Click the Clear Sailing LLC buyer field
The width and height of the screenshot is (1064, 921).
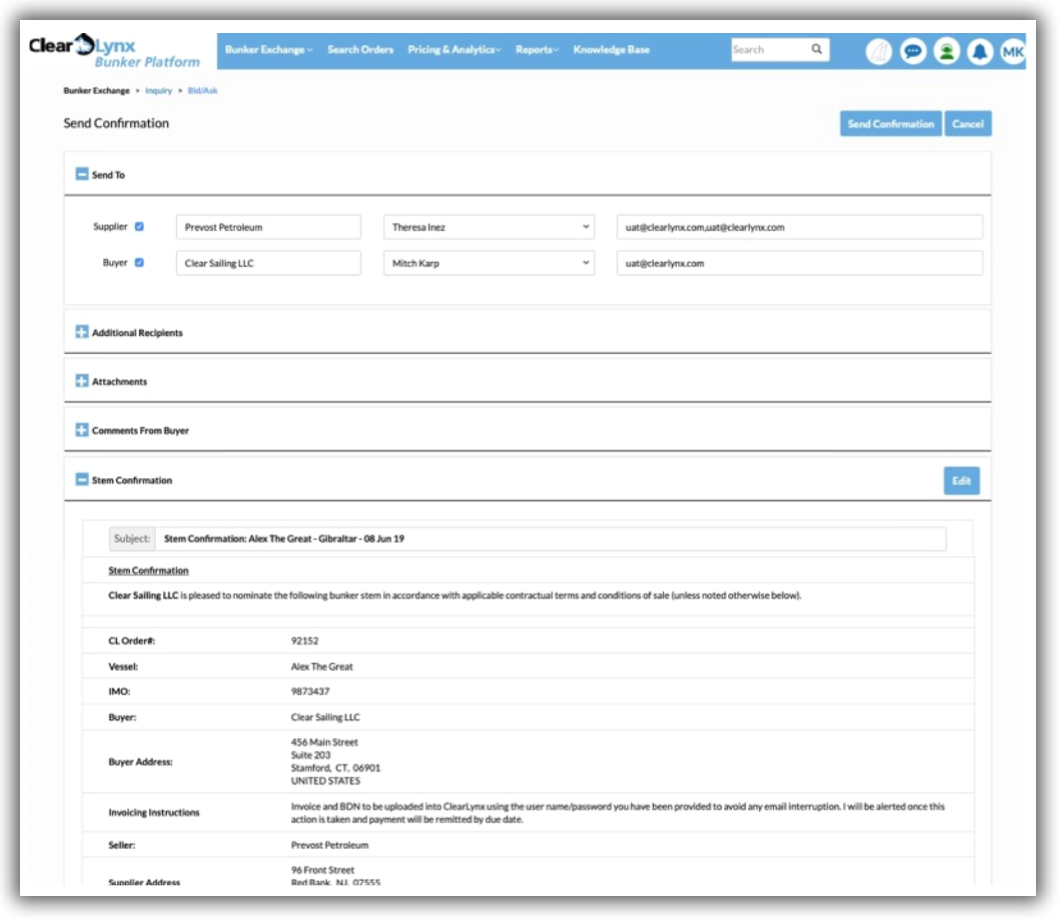[x=268, y=263]
